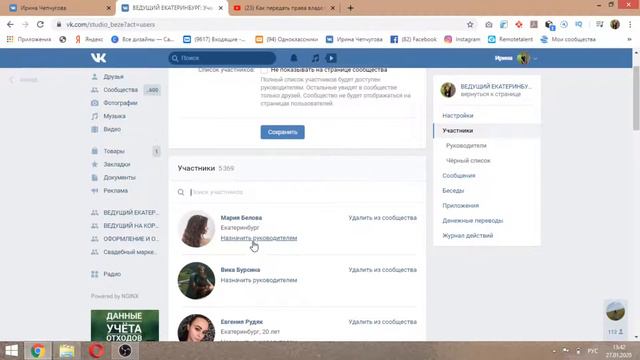Open the Facebook bookmark

click(x=413, y=39)
